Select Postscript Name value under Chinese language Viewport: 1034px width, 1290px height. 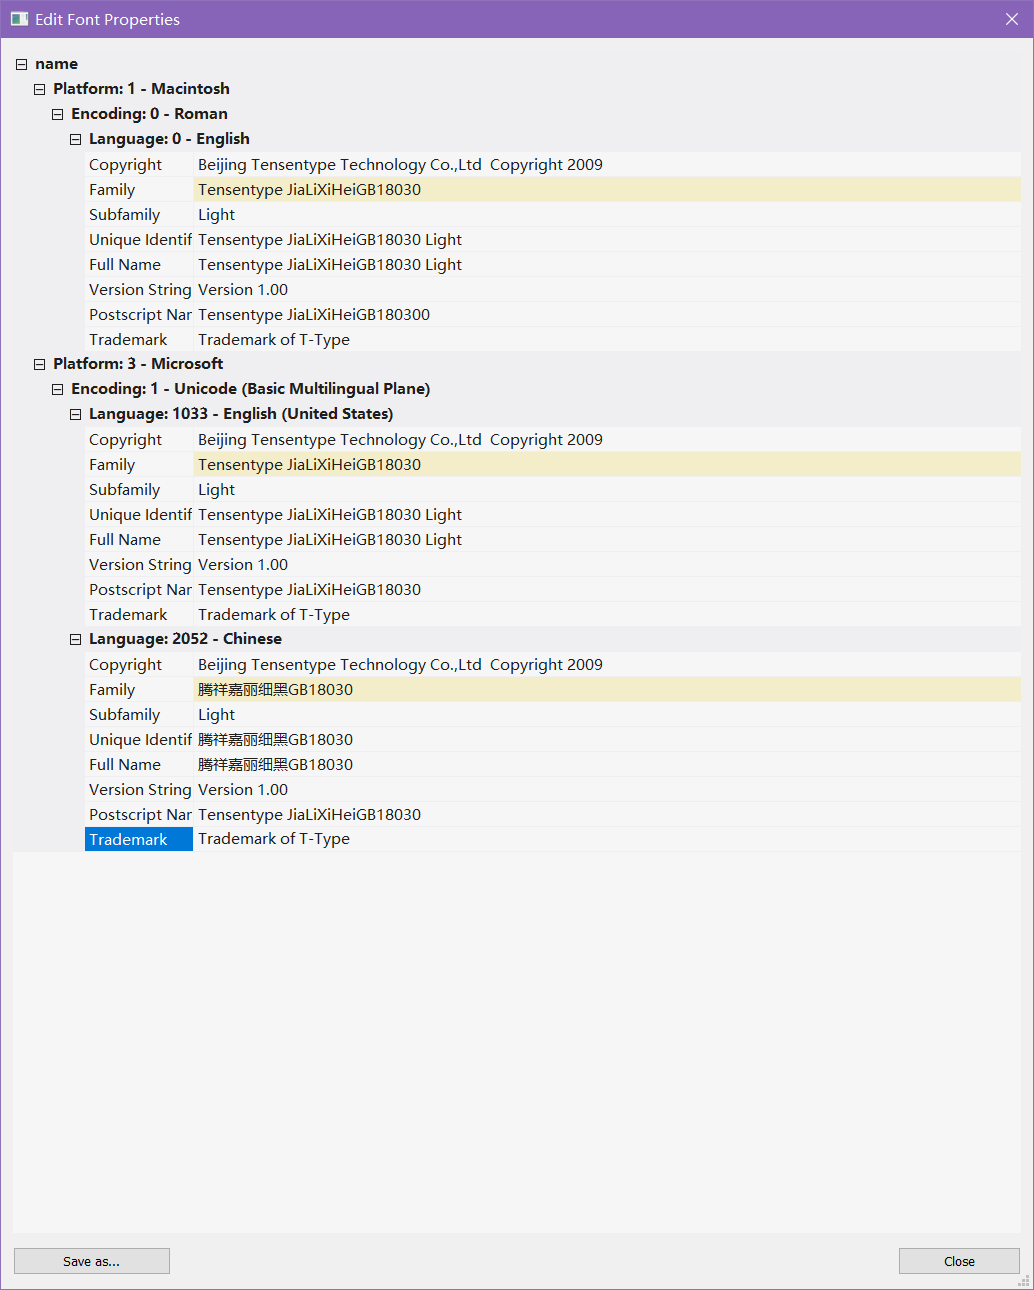[x=607, y=814]
